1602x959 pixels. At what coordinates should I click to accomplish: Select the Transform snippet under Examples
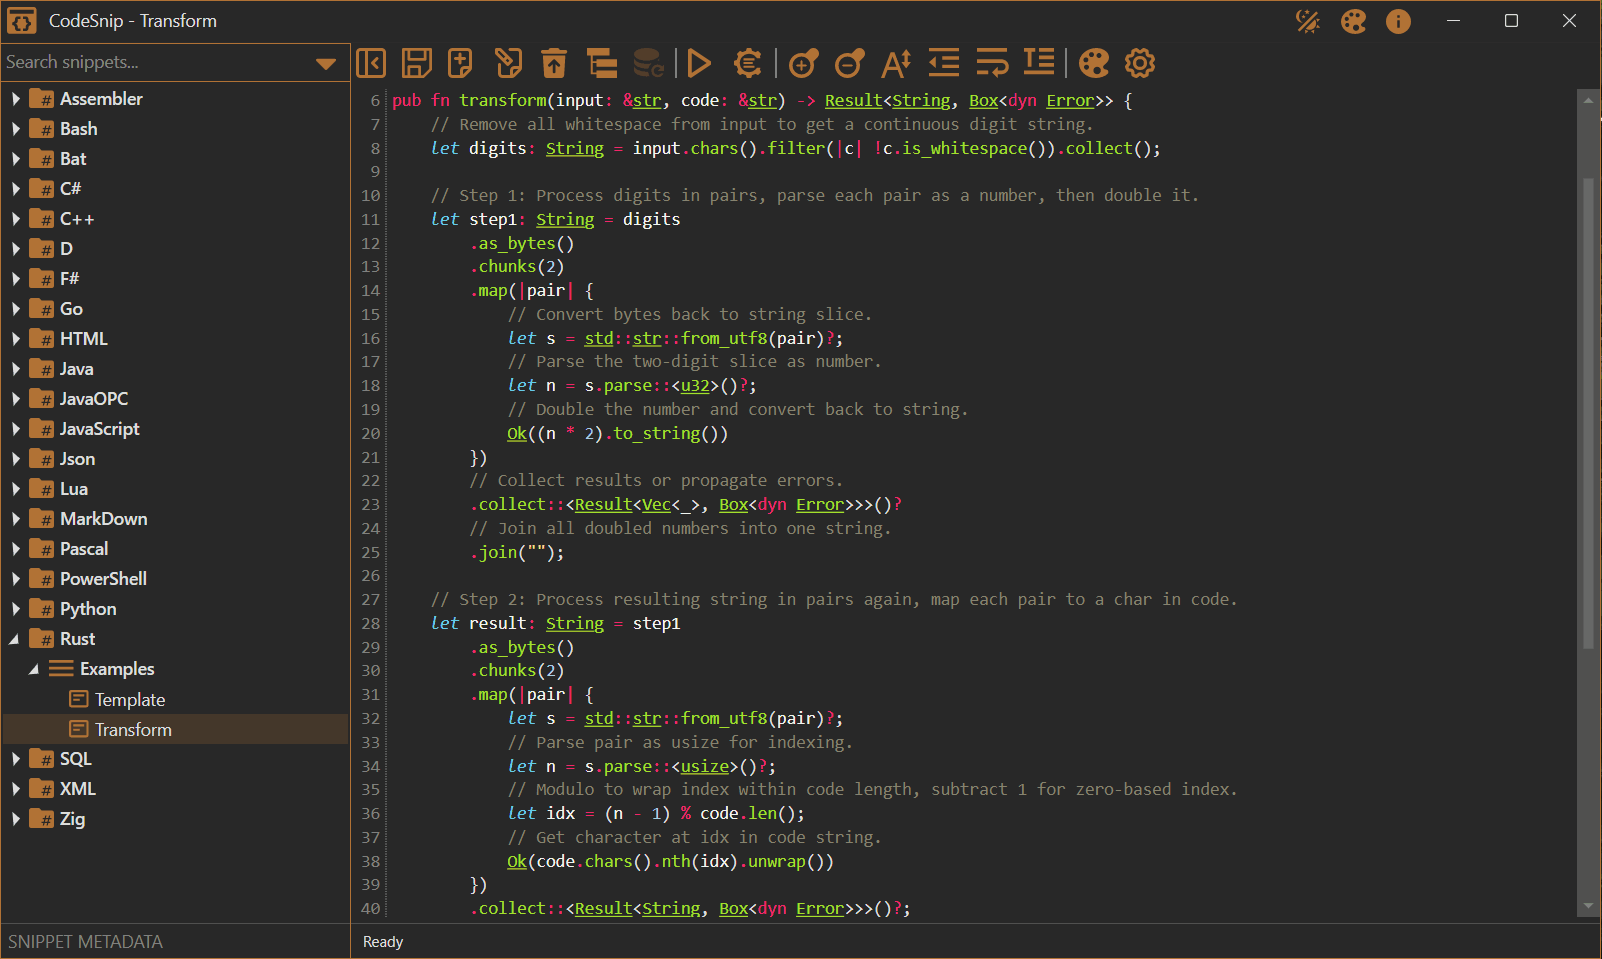(x=133, y=730)
